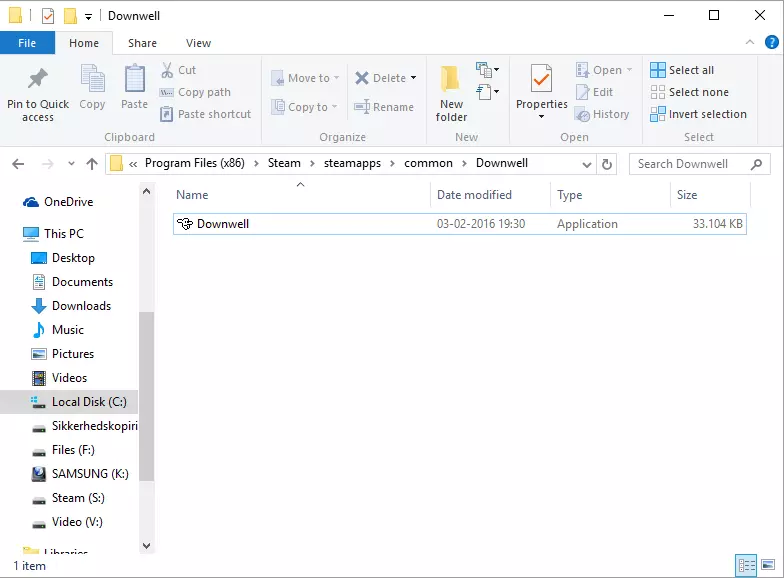Screen dimensions: 784x578
Task: Open Desktop in navigation pane
Action: point(63,258)
